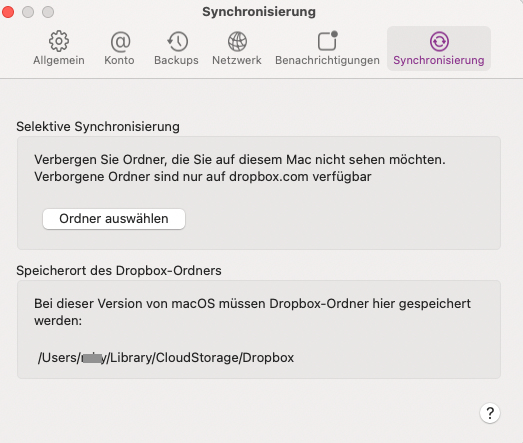Click the Speicherort des Dropbox-Ordners heading
The height and width of the screenshot is (443, 523).
[119, 271]
